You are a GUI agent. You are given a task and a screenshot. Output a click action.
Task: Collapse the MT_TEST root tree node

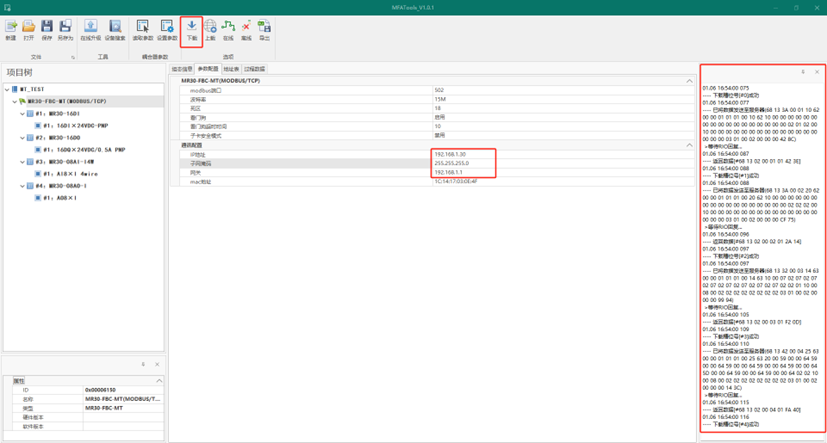click(7, 89)
